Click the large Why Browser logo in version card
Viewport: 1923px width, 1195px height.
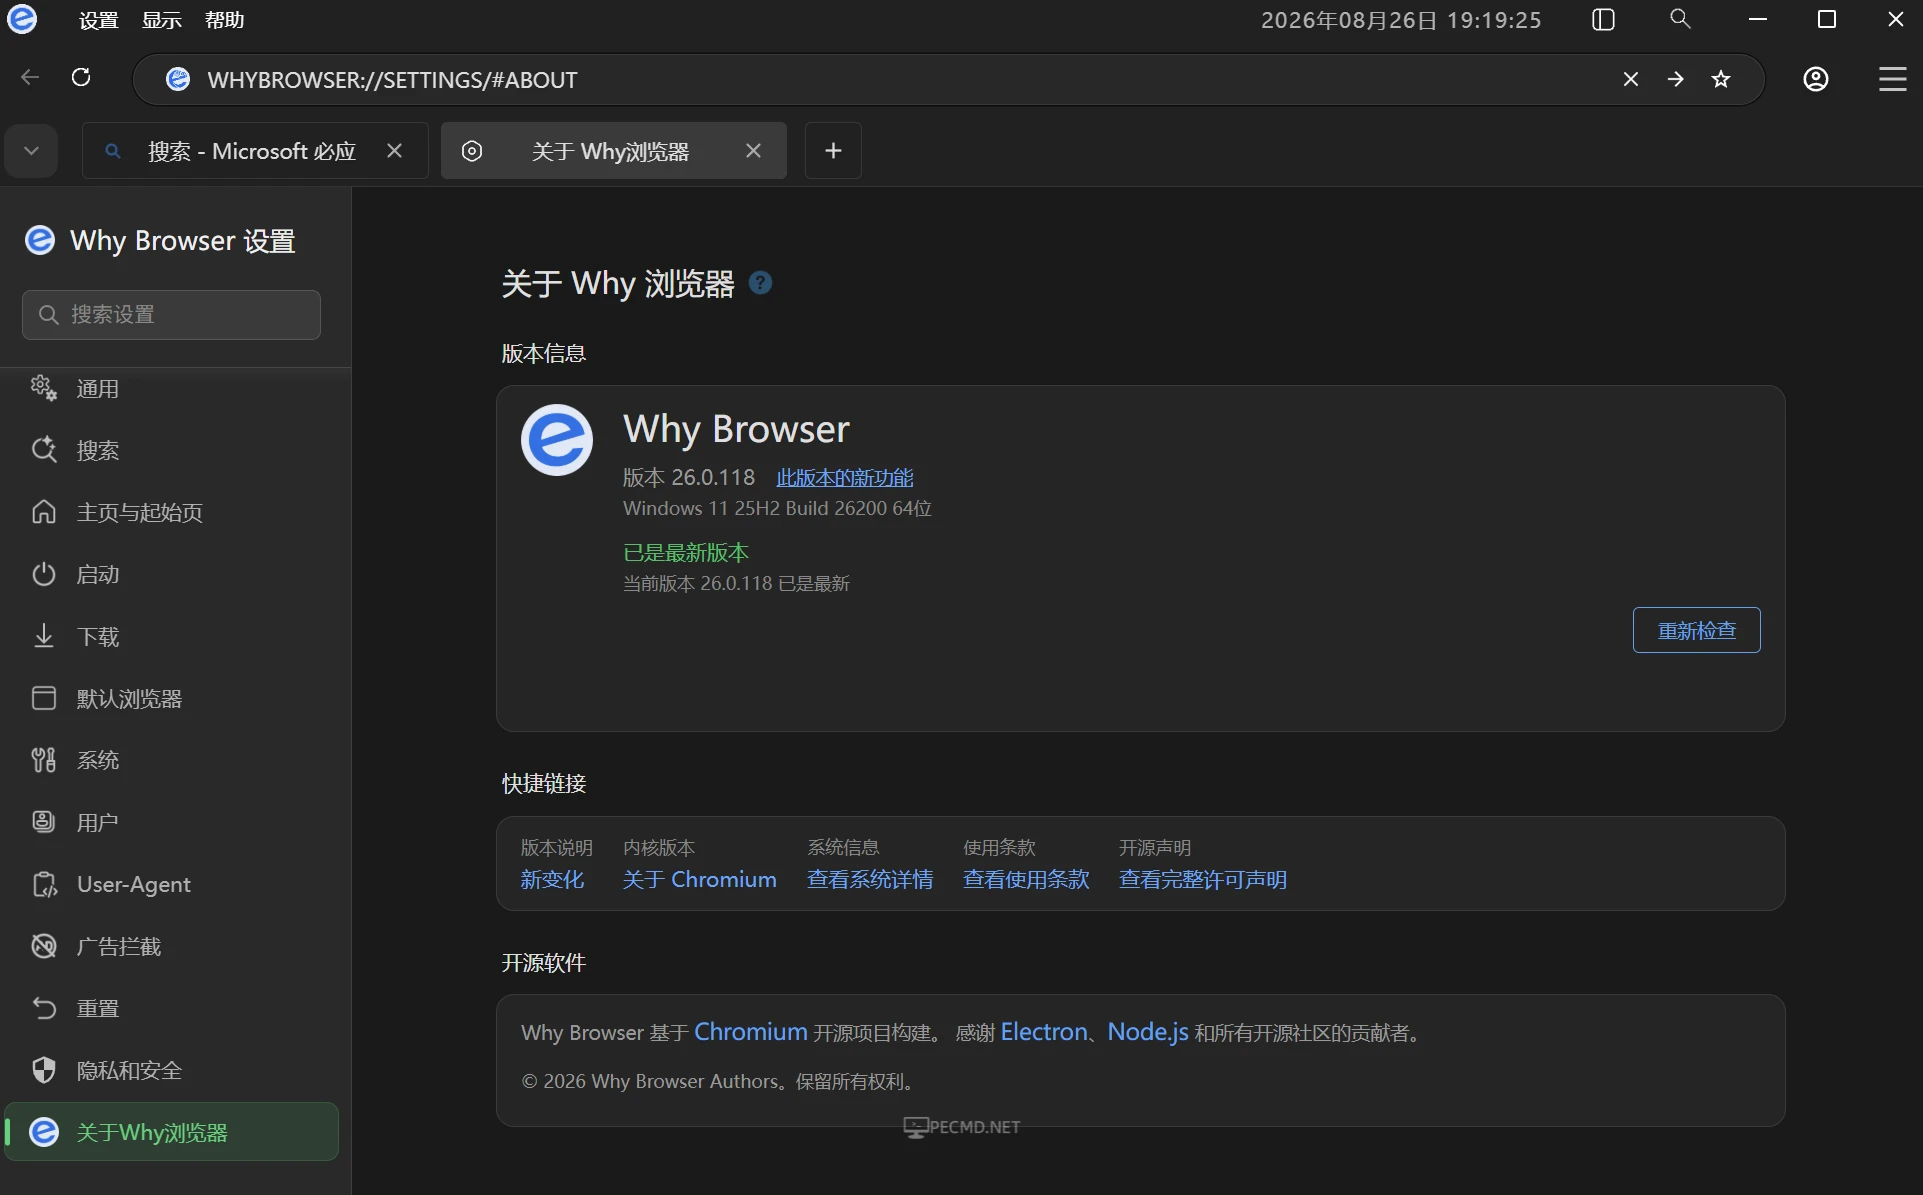557,440
